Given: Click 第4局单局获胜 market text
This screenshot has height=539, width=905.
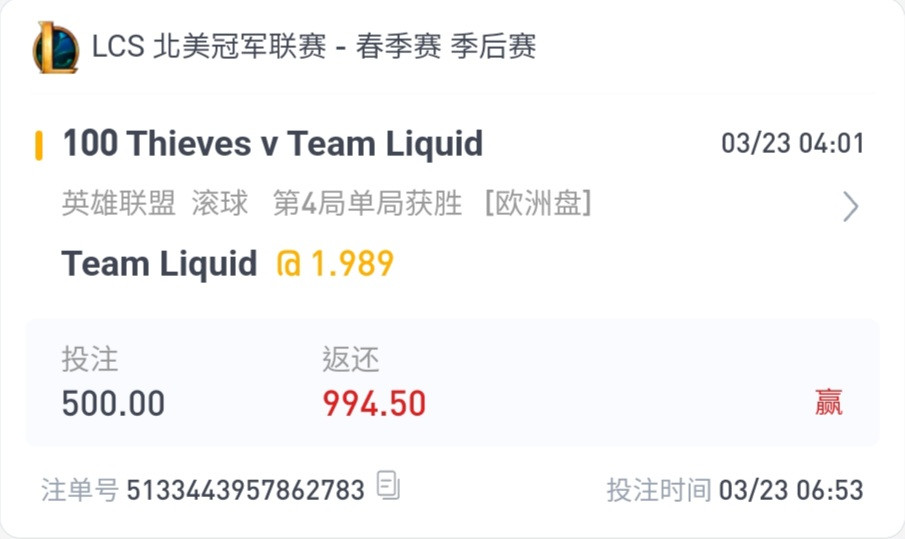Looking at the screenshot, I should coord(367,203).
